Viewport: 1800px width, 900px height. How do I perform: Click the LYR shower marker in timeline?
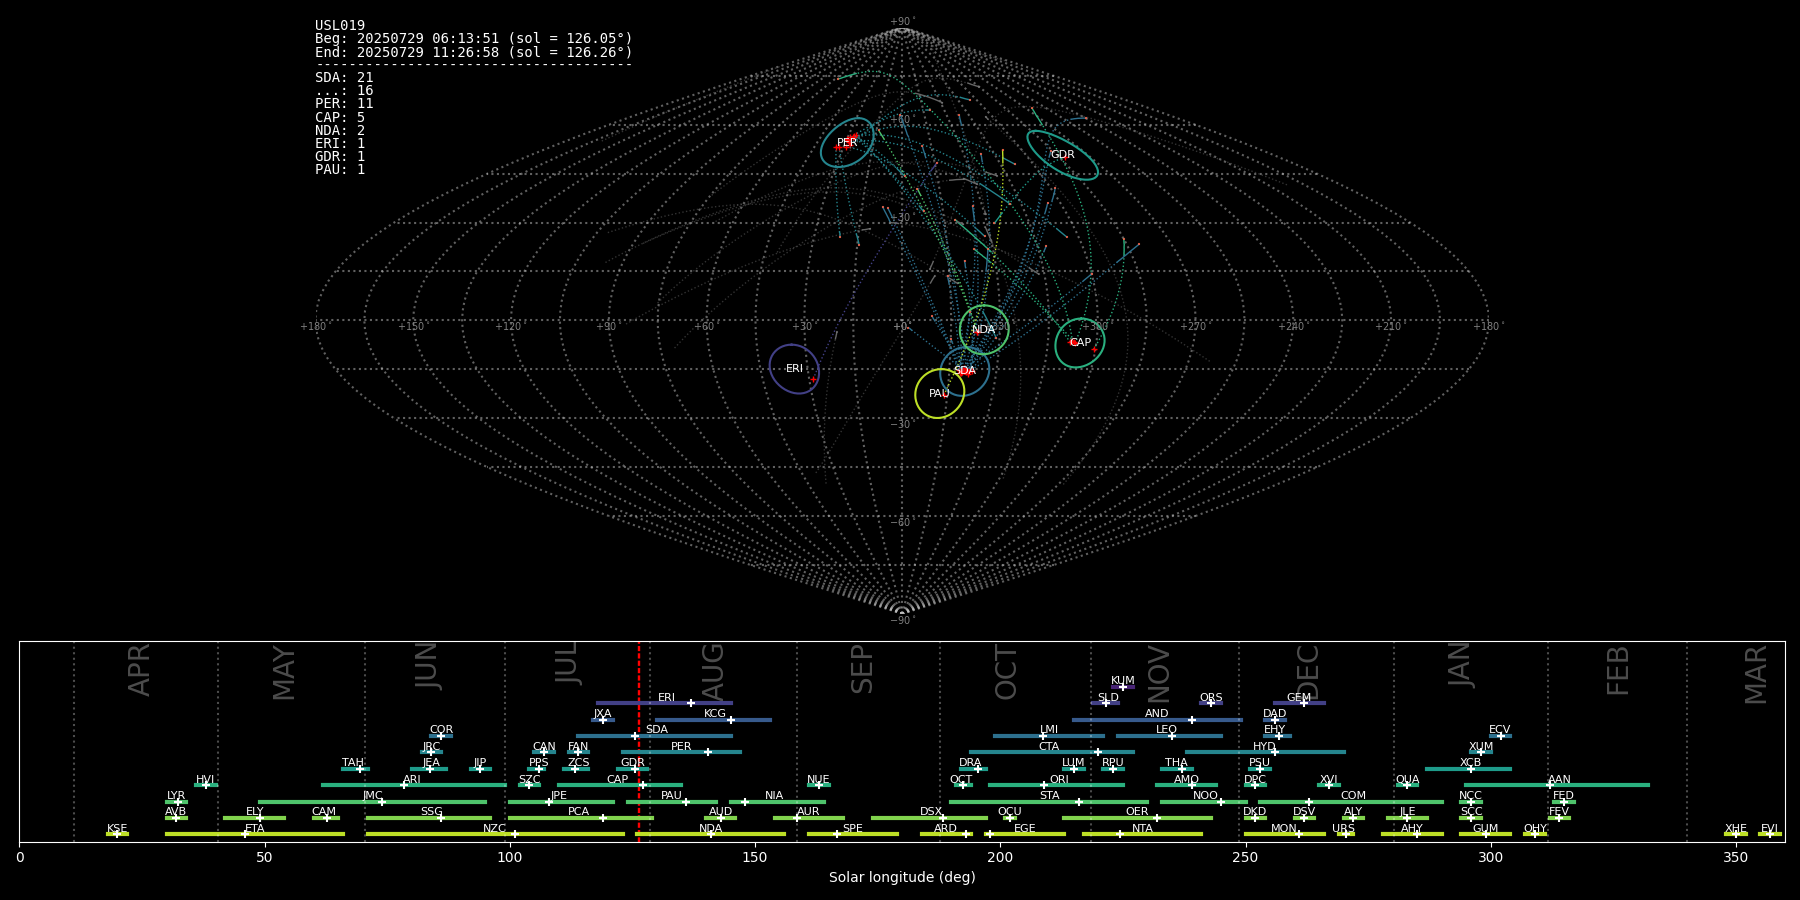click(176, 802)
